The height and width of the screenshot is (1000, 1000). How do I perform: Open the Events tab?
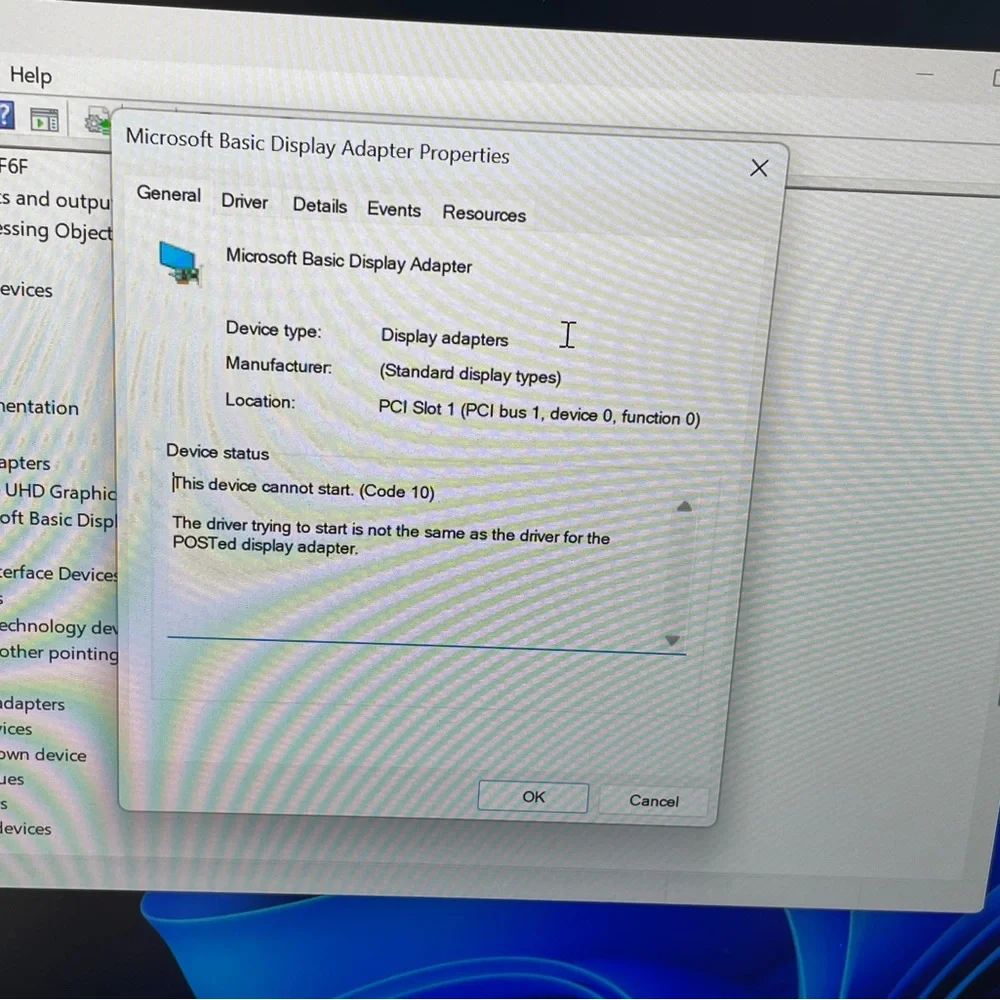click(x=393, y=210)
